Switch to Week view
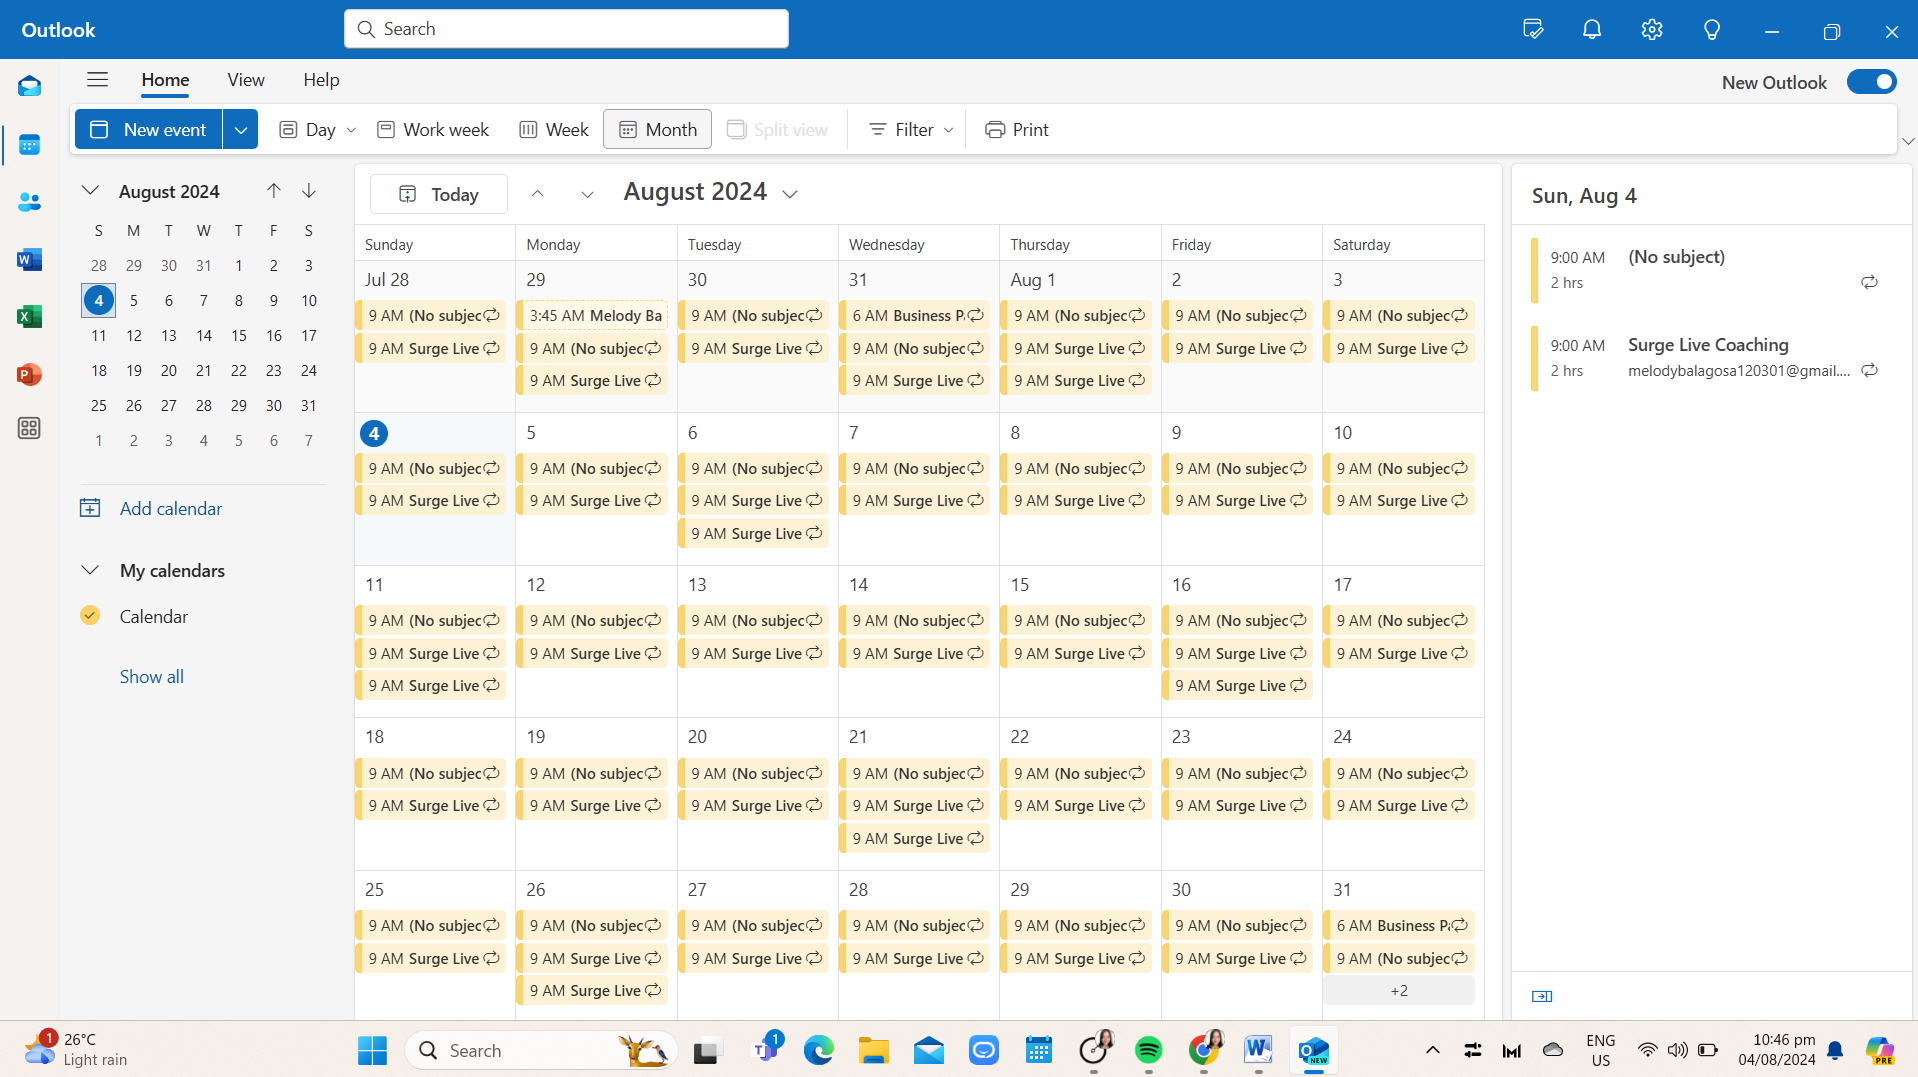This screenshot has height=1077, width=1918. 554,130
